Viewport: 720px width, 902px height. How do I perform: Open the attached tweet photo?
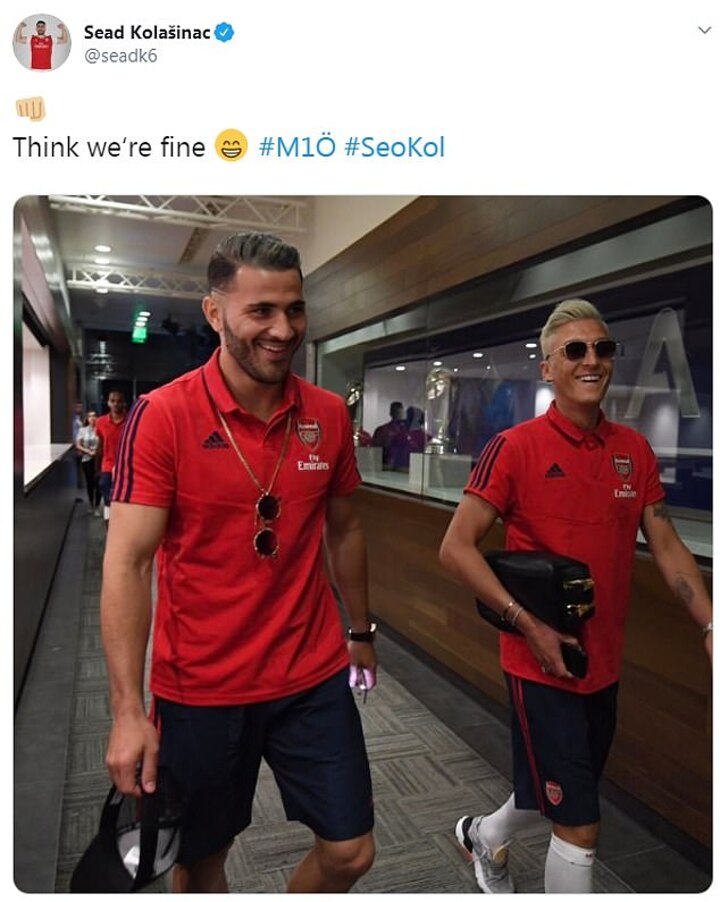click(363, 544)
